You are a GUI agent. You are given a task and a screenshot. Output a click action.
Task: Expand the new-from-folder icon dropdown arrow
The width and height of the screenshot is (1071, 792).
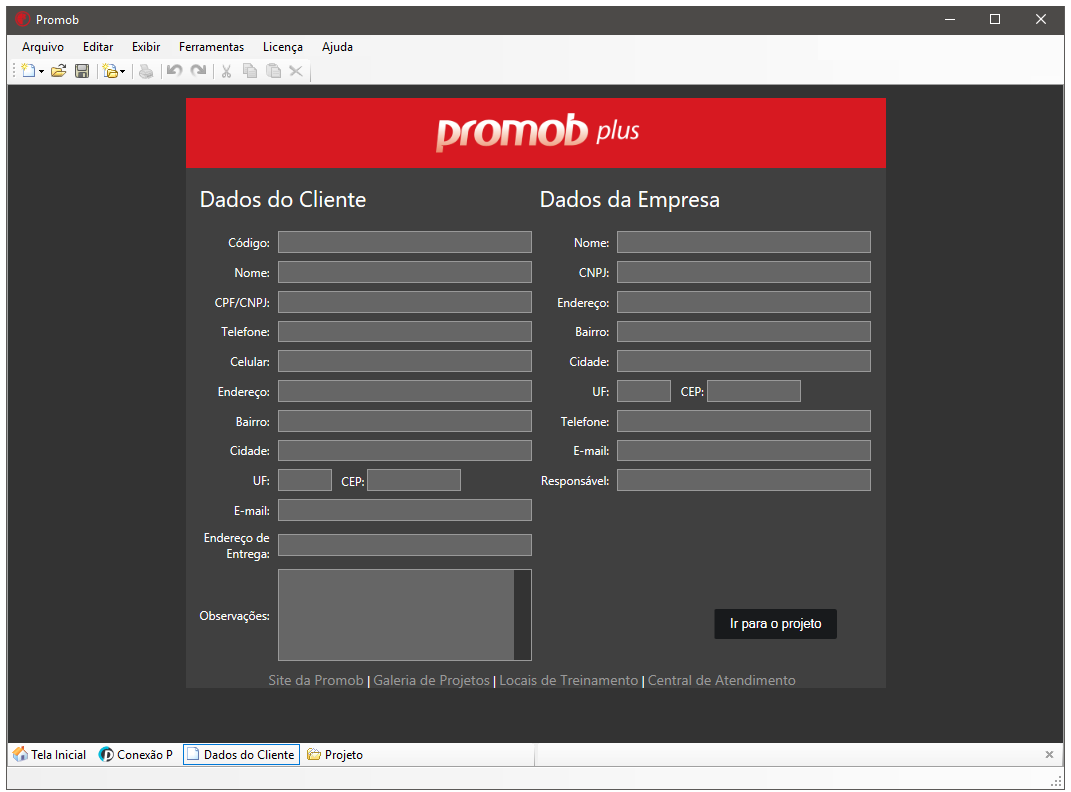[122, 71]
